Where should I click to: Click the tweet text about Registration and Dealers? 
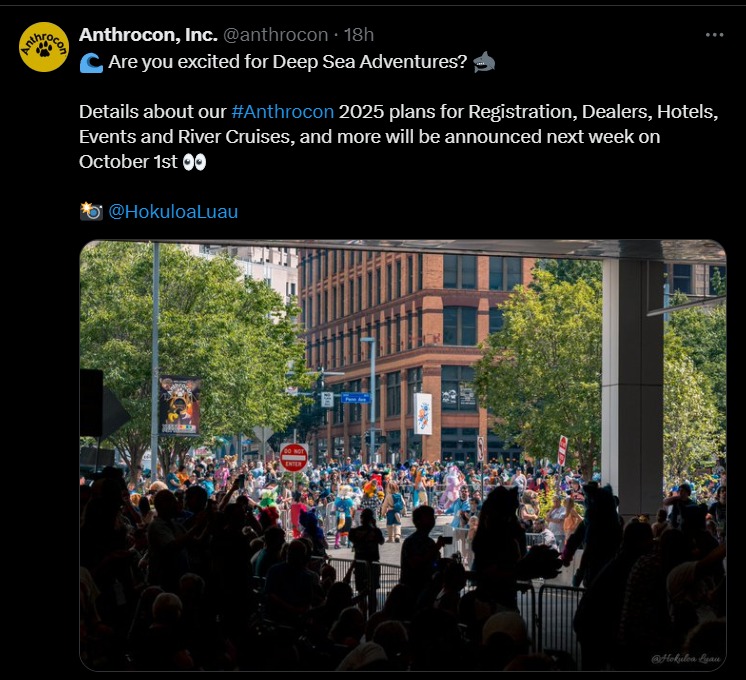398,137
